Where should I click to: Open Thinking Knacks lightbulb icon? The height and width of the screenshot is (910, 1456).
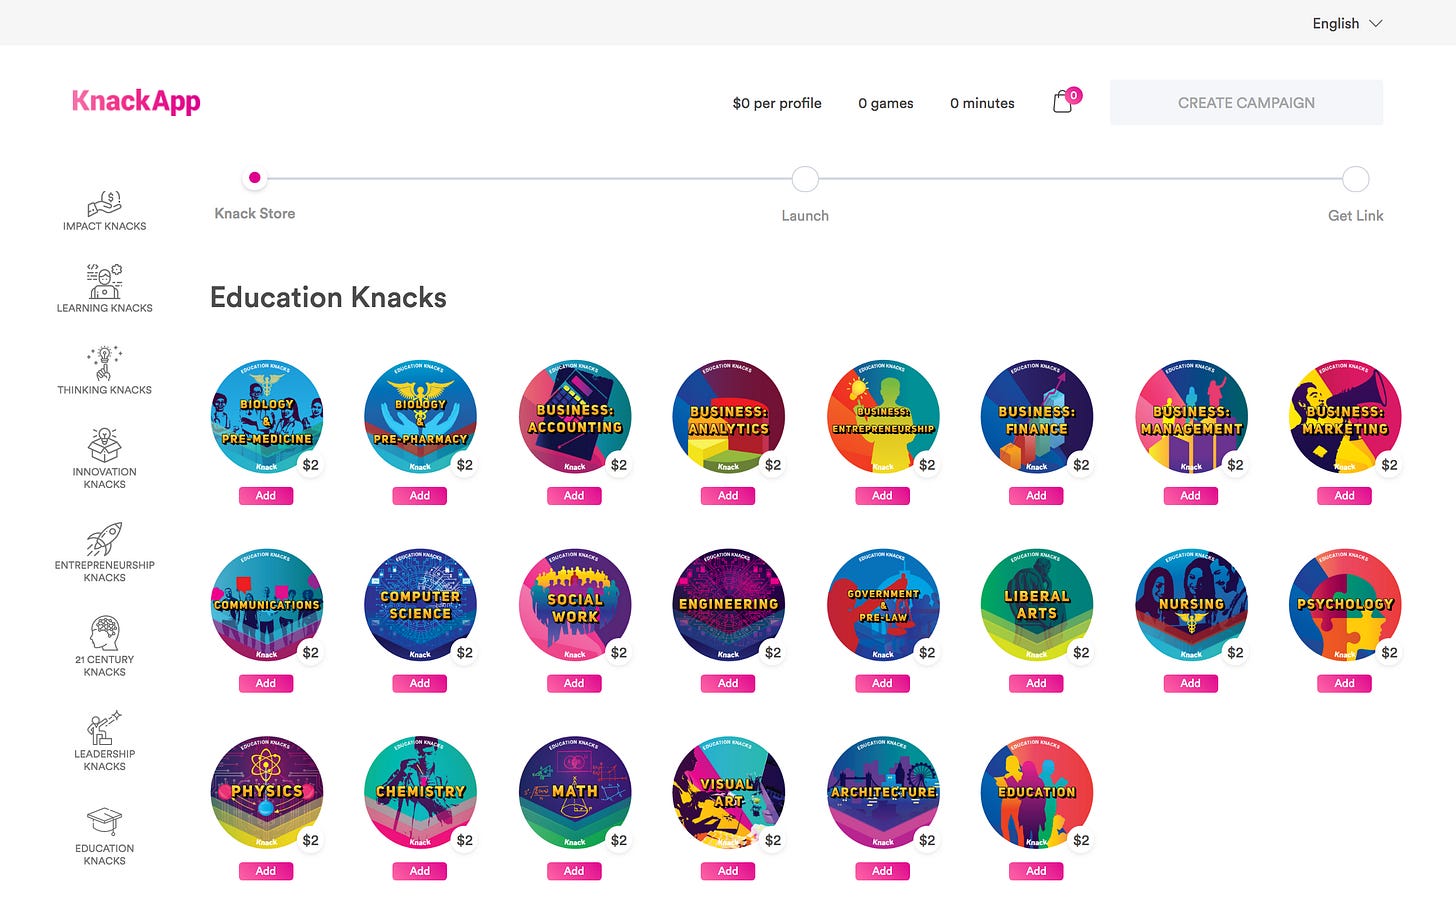click(104, 364)
